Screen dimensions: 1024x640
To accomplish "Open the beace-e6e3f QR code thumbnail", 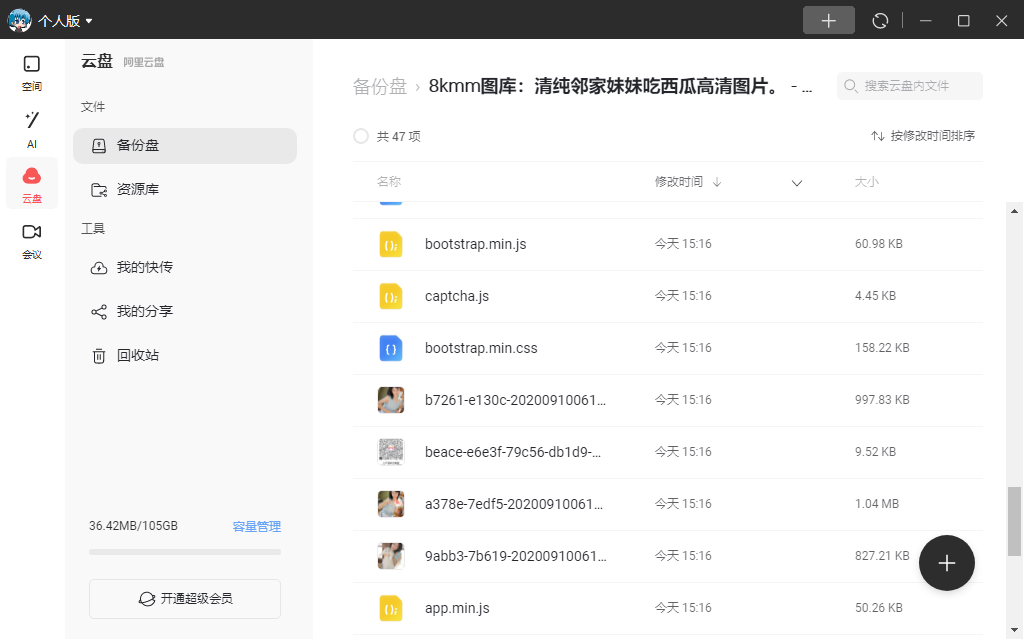I will [391, 452].
